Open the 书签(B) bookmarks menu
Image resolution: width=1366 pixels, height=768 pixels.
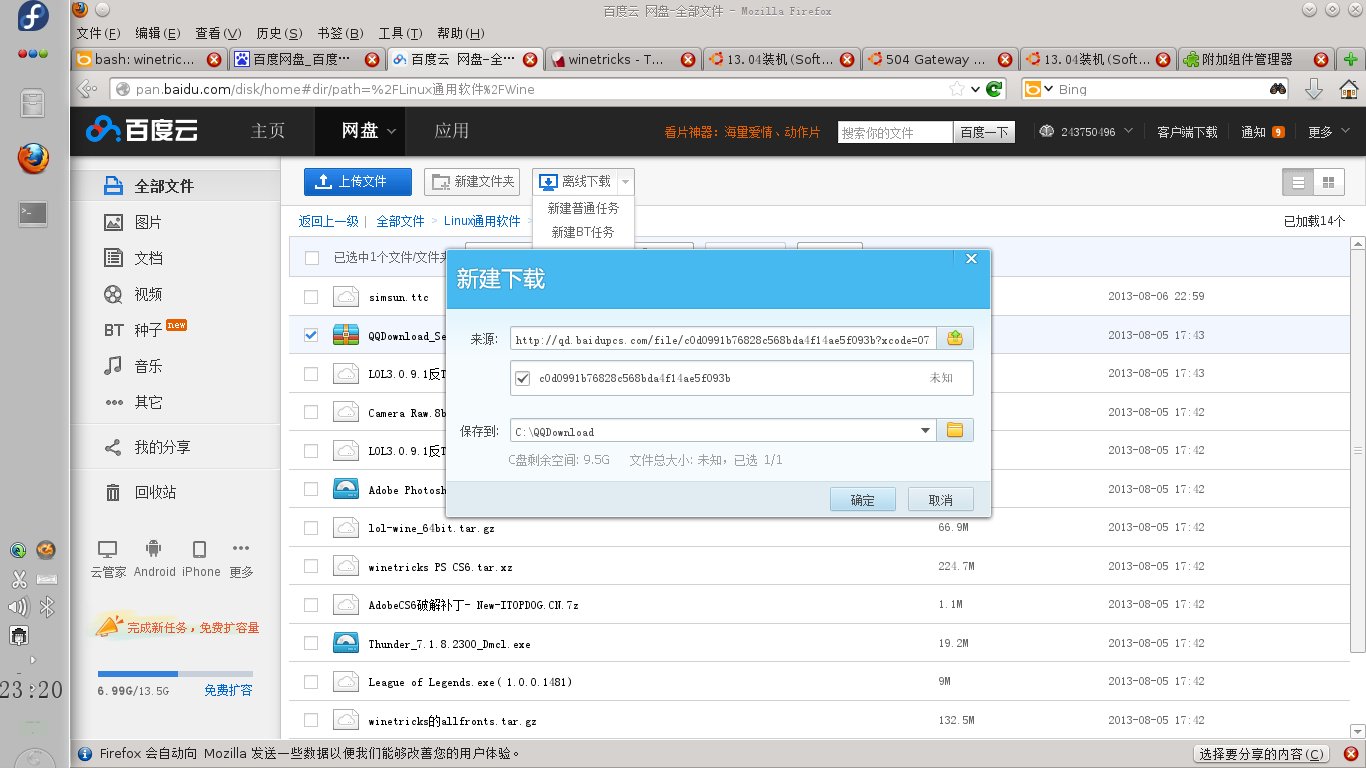coord(341,34)
